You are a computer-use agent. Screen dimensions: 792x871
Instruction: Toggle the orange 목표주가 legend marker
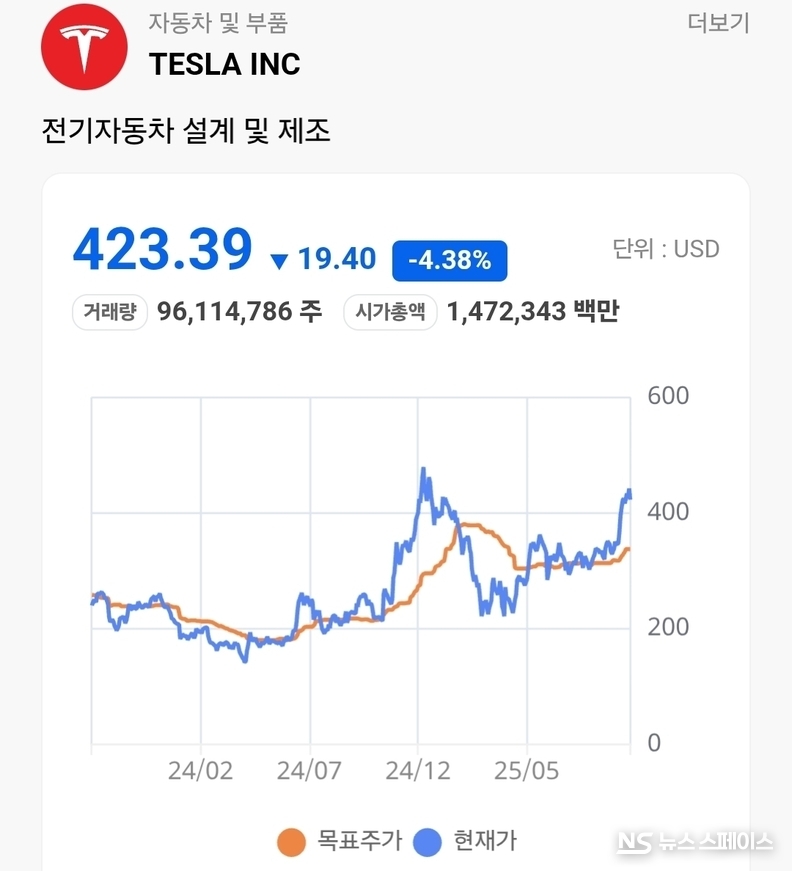tap(292, 842)
